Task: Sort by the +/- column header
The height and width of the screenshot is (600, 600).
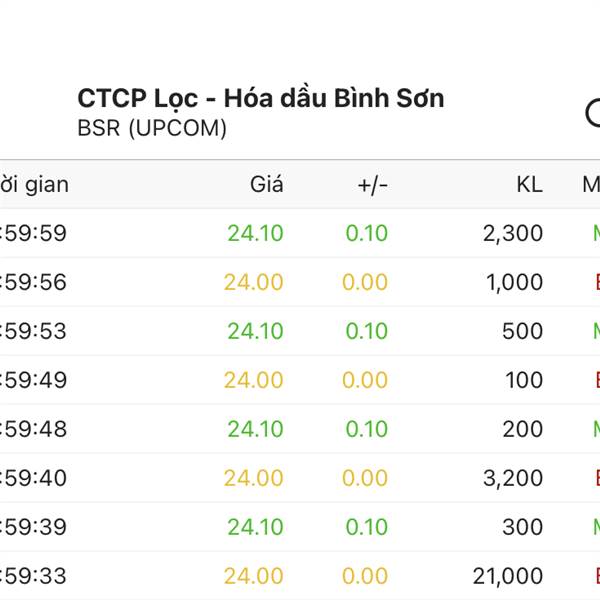Action: coord(373,186)
